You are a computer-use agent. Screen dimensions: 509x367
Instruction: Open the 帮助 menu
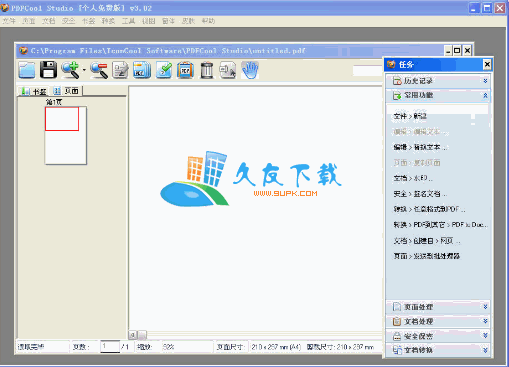[x=208, y=21]
